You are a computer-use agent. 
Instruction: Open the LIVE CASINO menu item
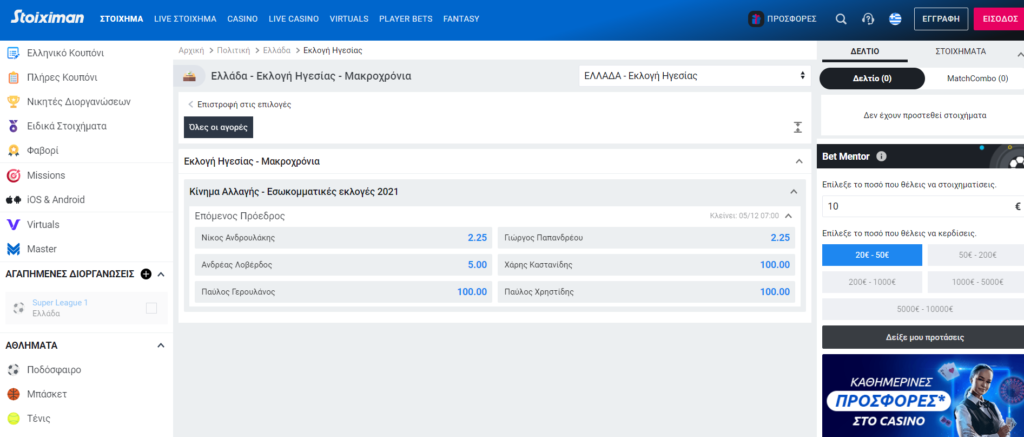click(293, 19)
